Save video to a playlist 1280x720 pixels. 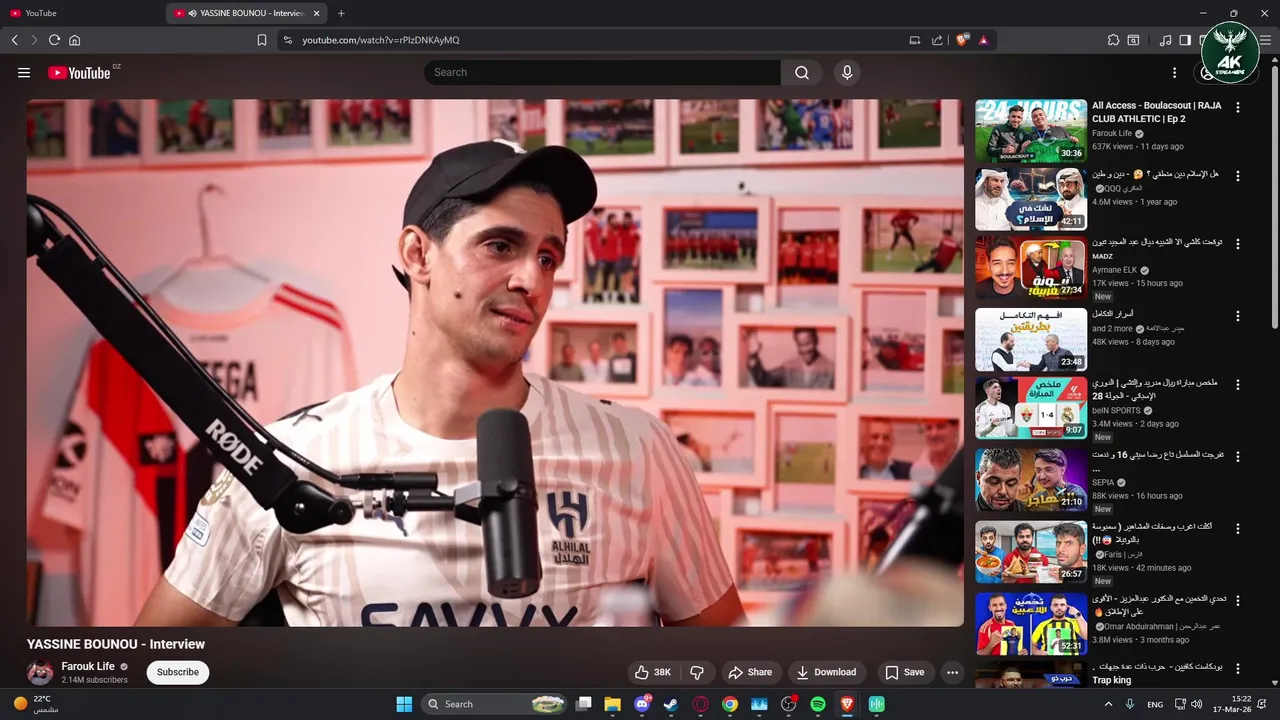point(904,672)
